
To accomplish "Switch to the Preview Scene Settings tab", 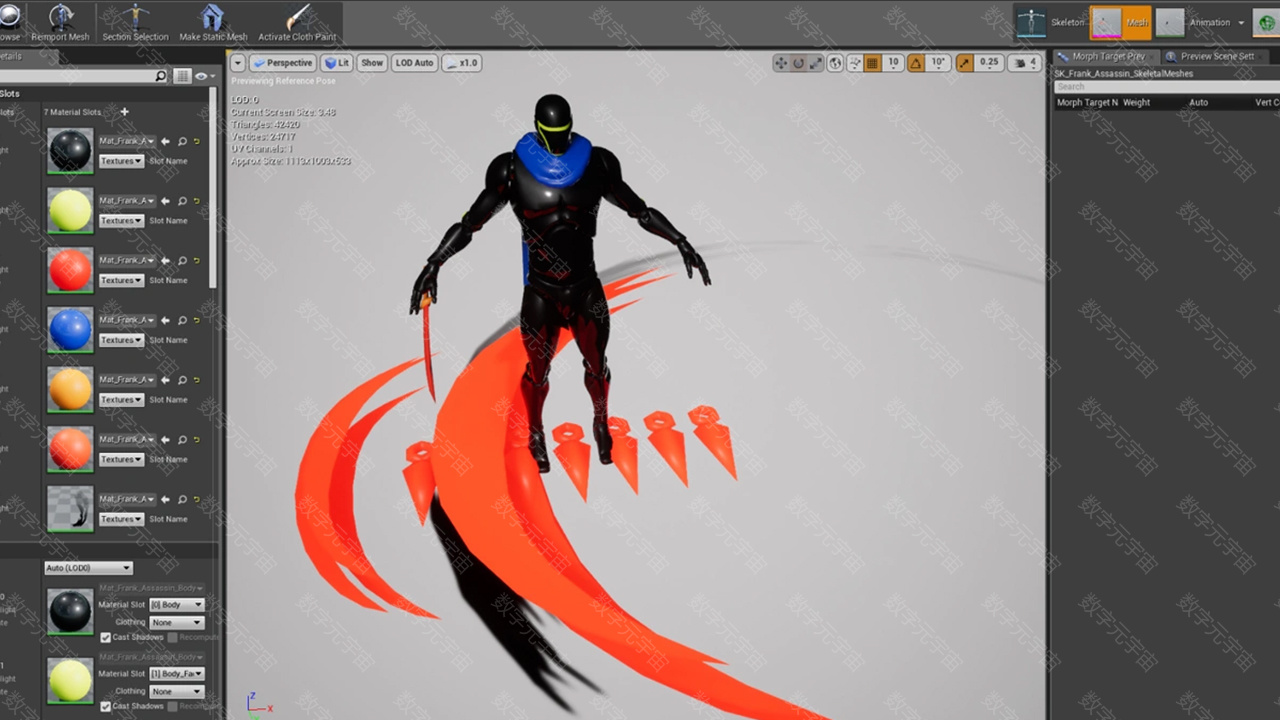I will pos(1210,56).
